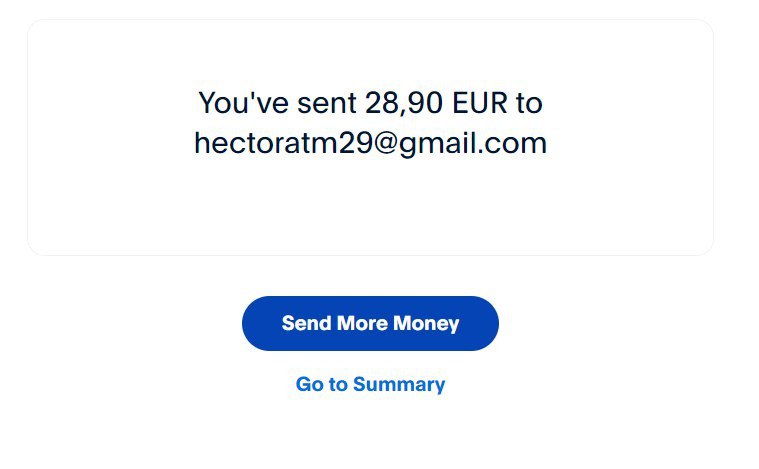Click the word "Summary" in the link
The image size is (759, 469).
tap(399, 385)
